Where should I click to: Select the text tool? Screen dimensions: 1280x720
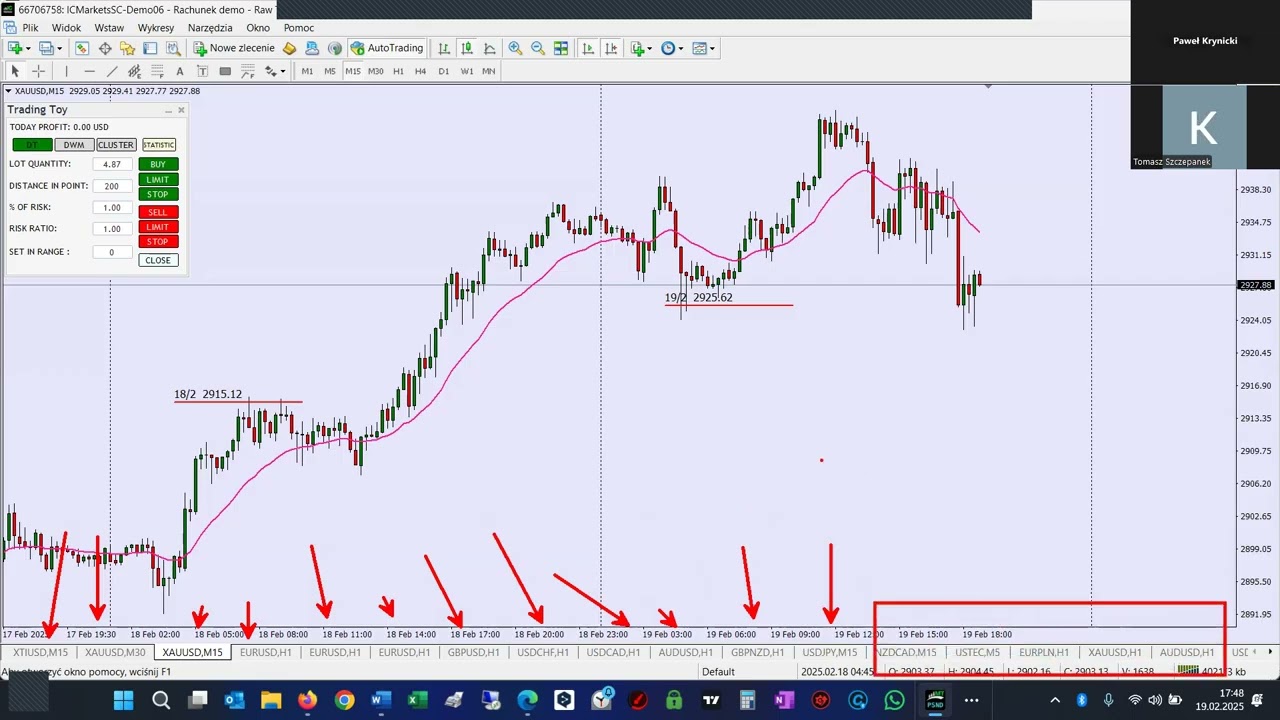click(180, 71)
